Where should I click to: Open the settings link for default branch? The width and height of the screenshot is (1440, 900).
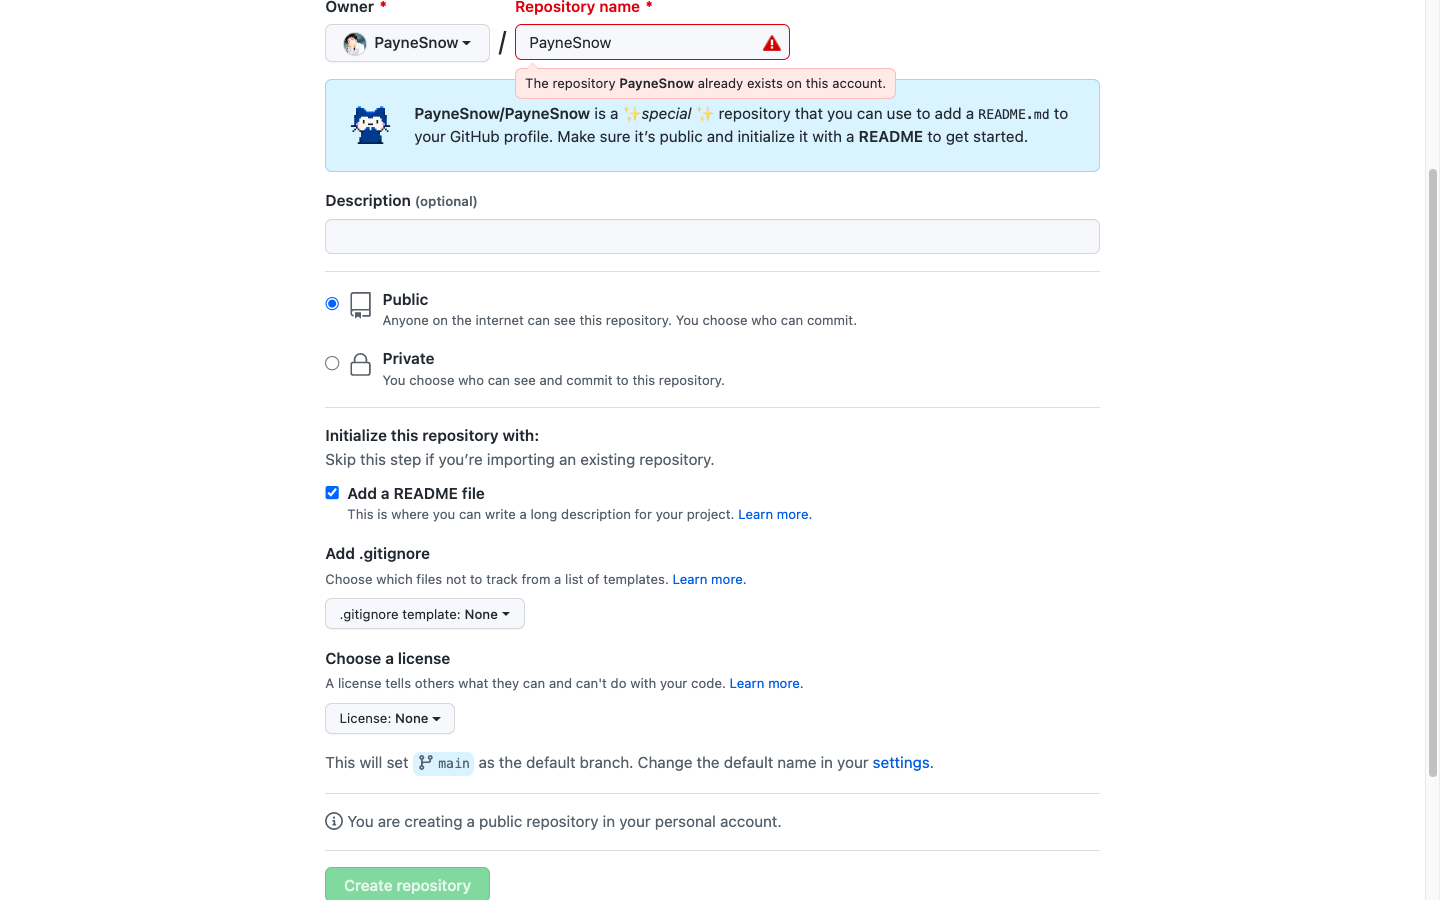tap(899, 762)
